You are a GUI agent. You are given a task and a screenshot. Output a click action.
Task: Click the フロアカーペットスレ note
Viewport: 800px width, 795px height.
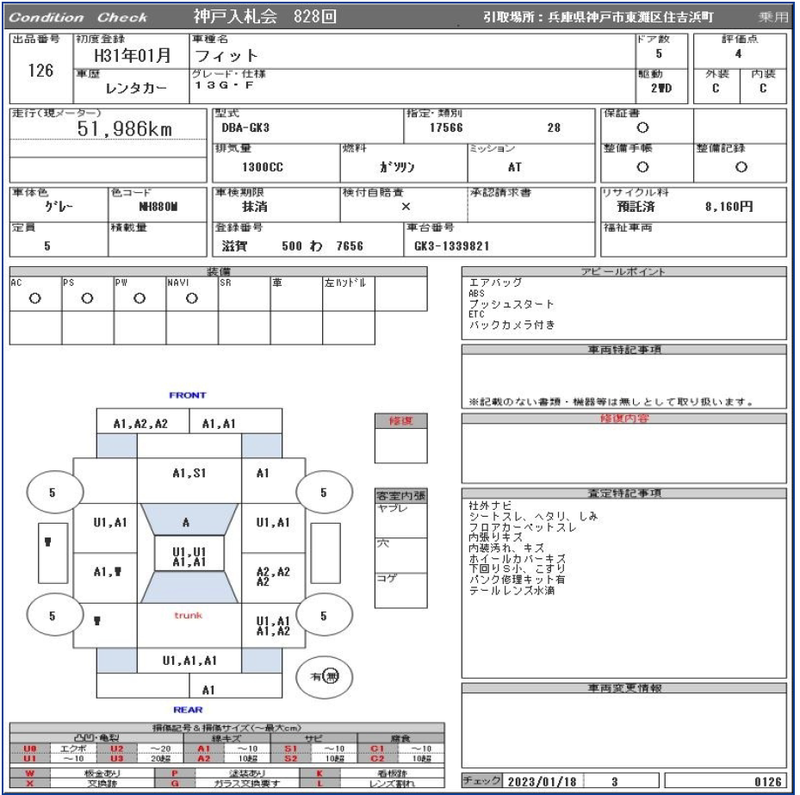[x=522, y=527]
